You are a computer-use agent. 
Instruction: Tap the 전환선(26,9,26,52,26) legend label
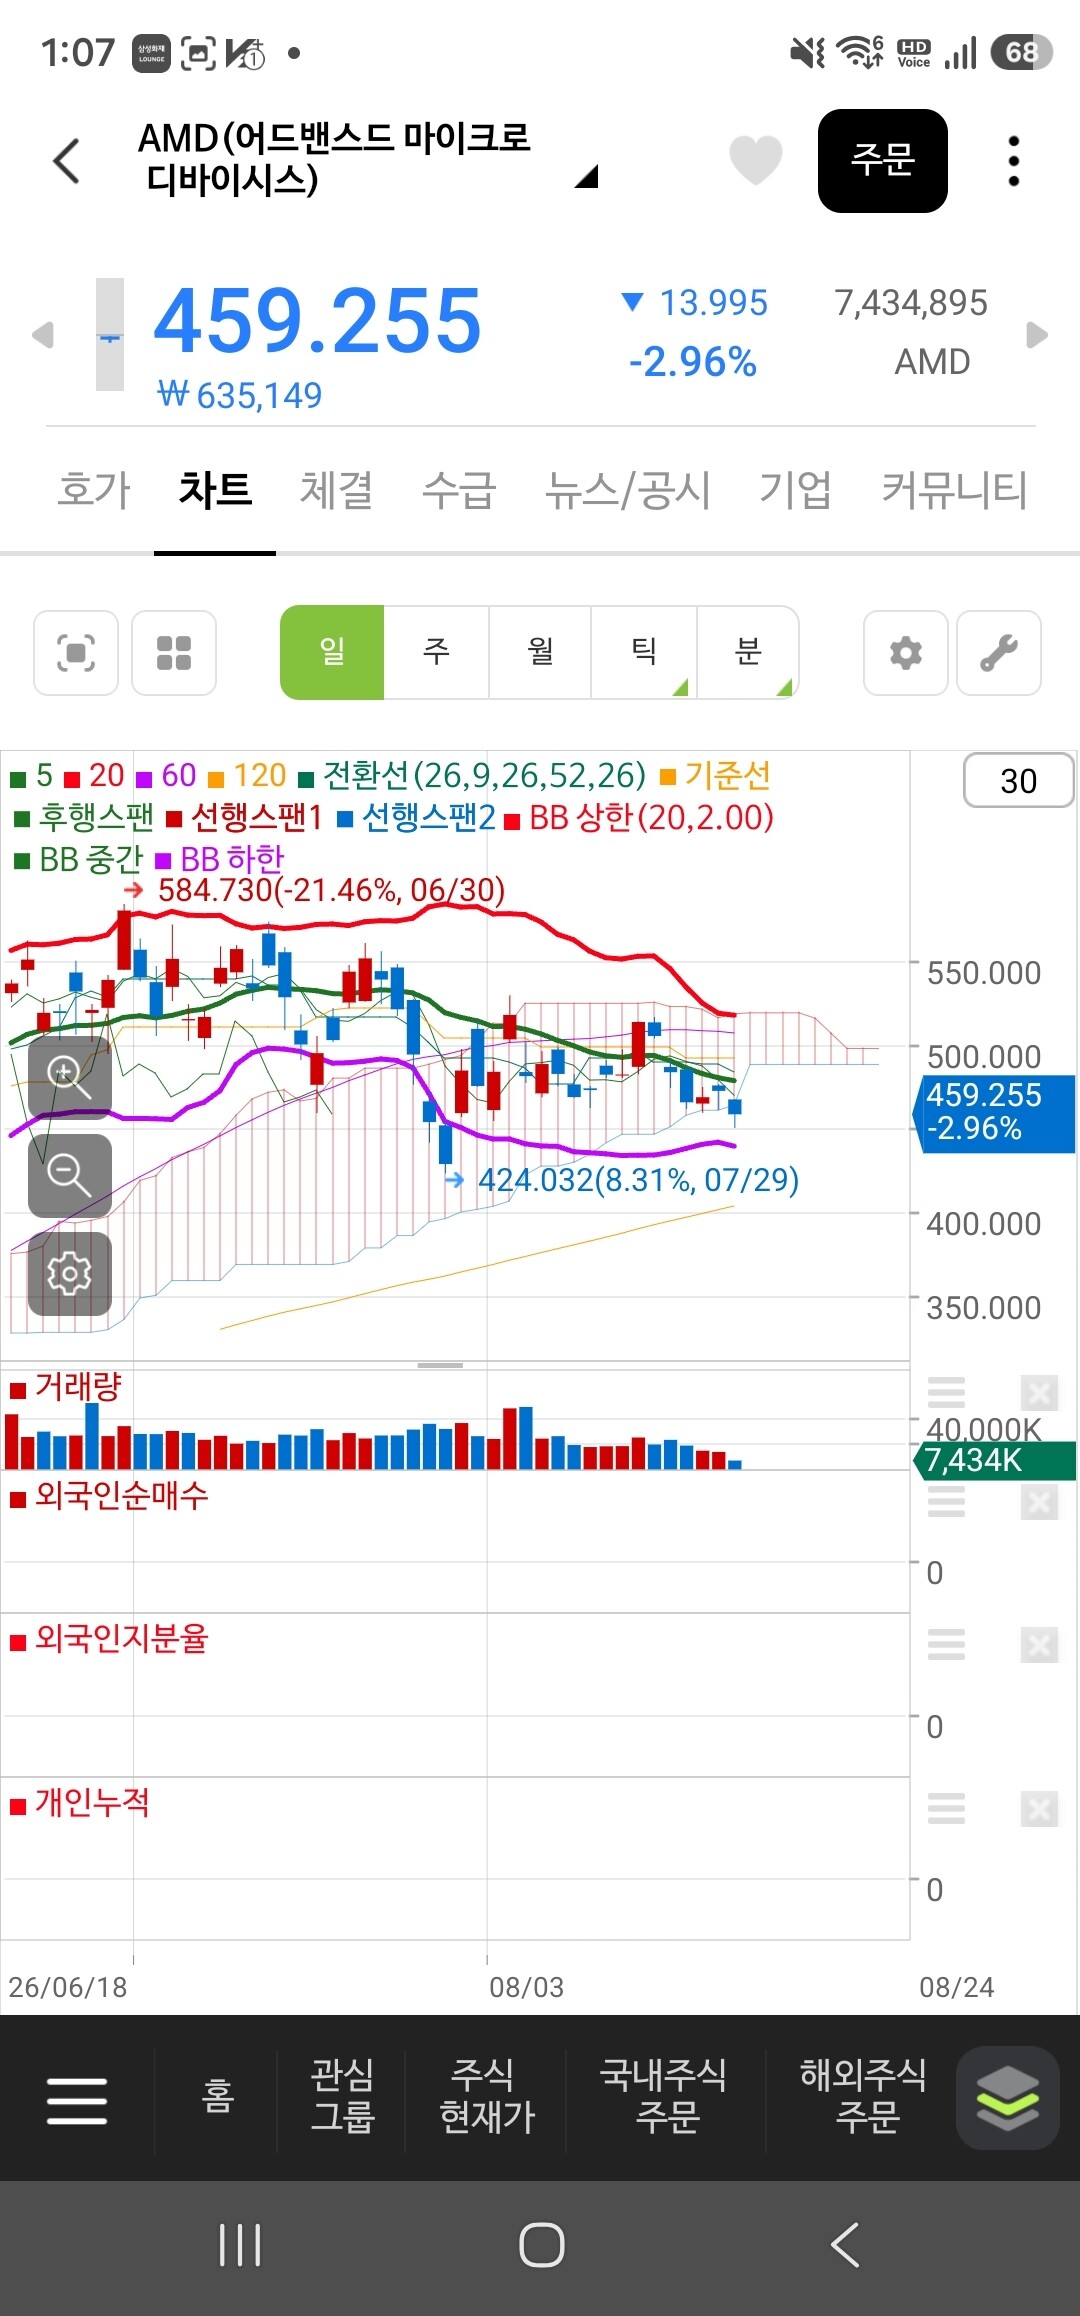click(x=472, y=776)
